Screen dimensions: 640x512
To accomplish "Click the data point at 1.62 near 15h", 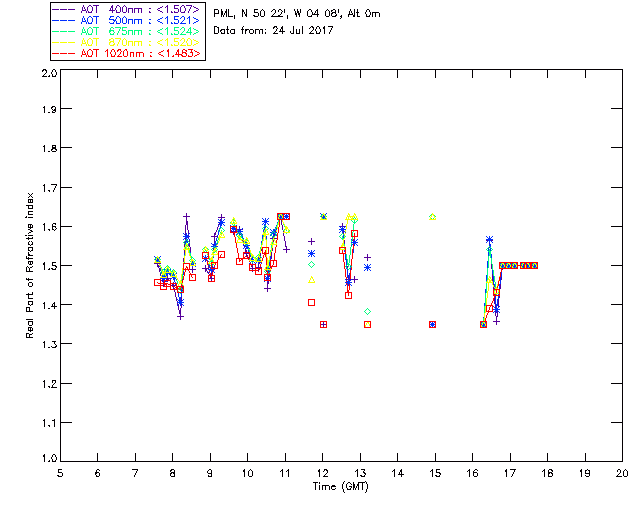I will [x=433, y=217].
